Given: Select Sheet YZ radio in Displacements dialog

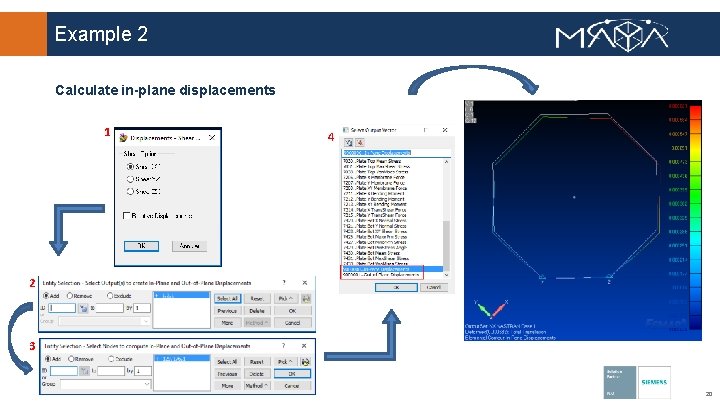Looking at the screenshot, I should pos(130,179).
